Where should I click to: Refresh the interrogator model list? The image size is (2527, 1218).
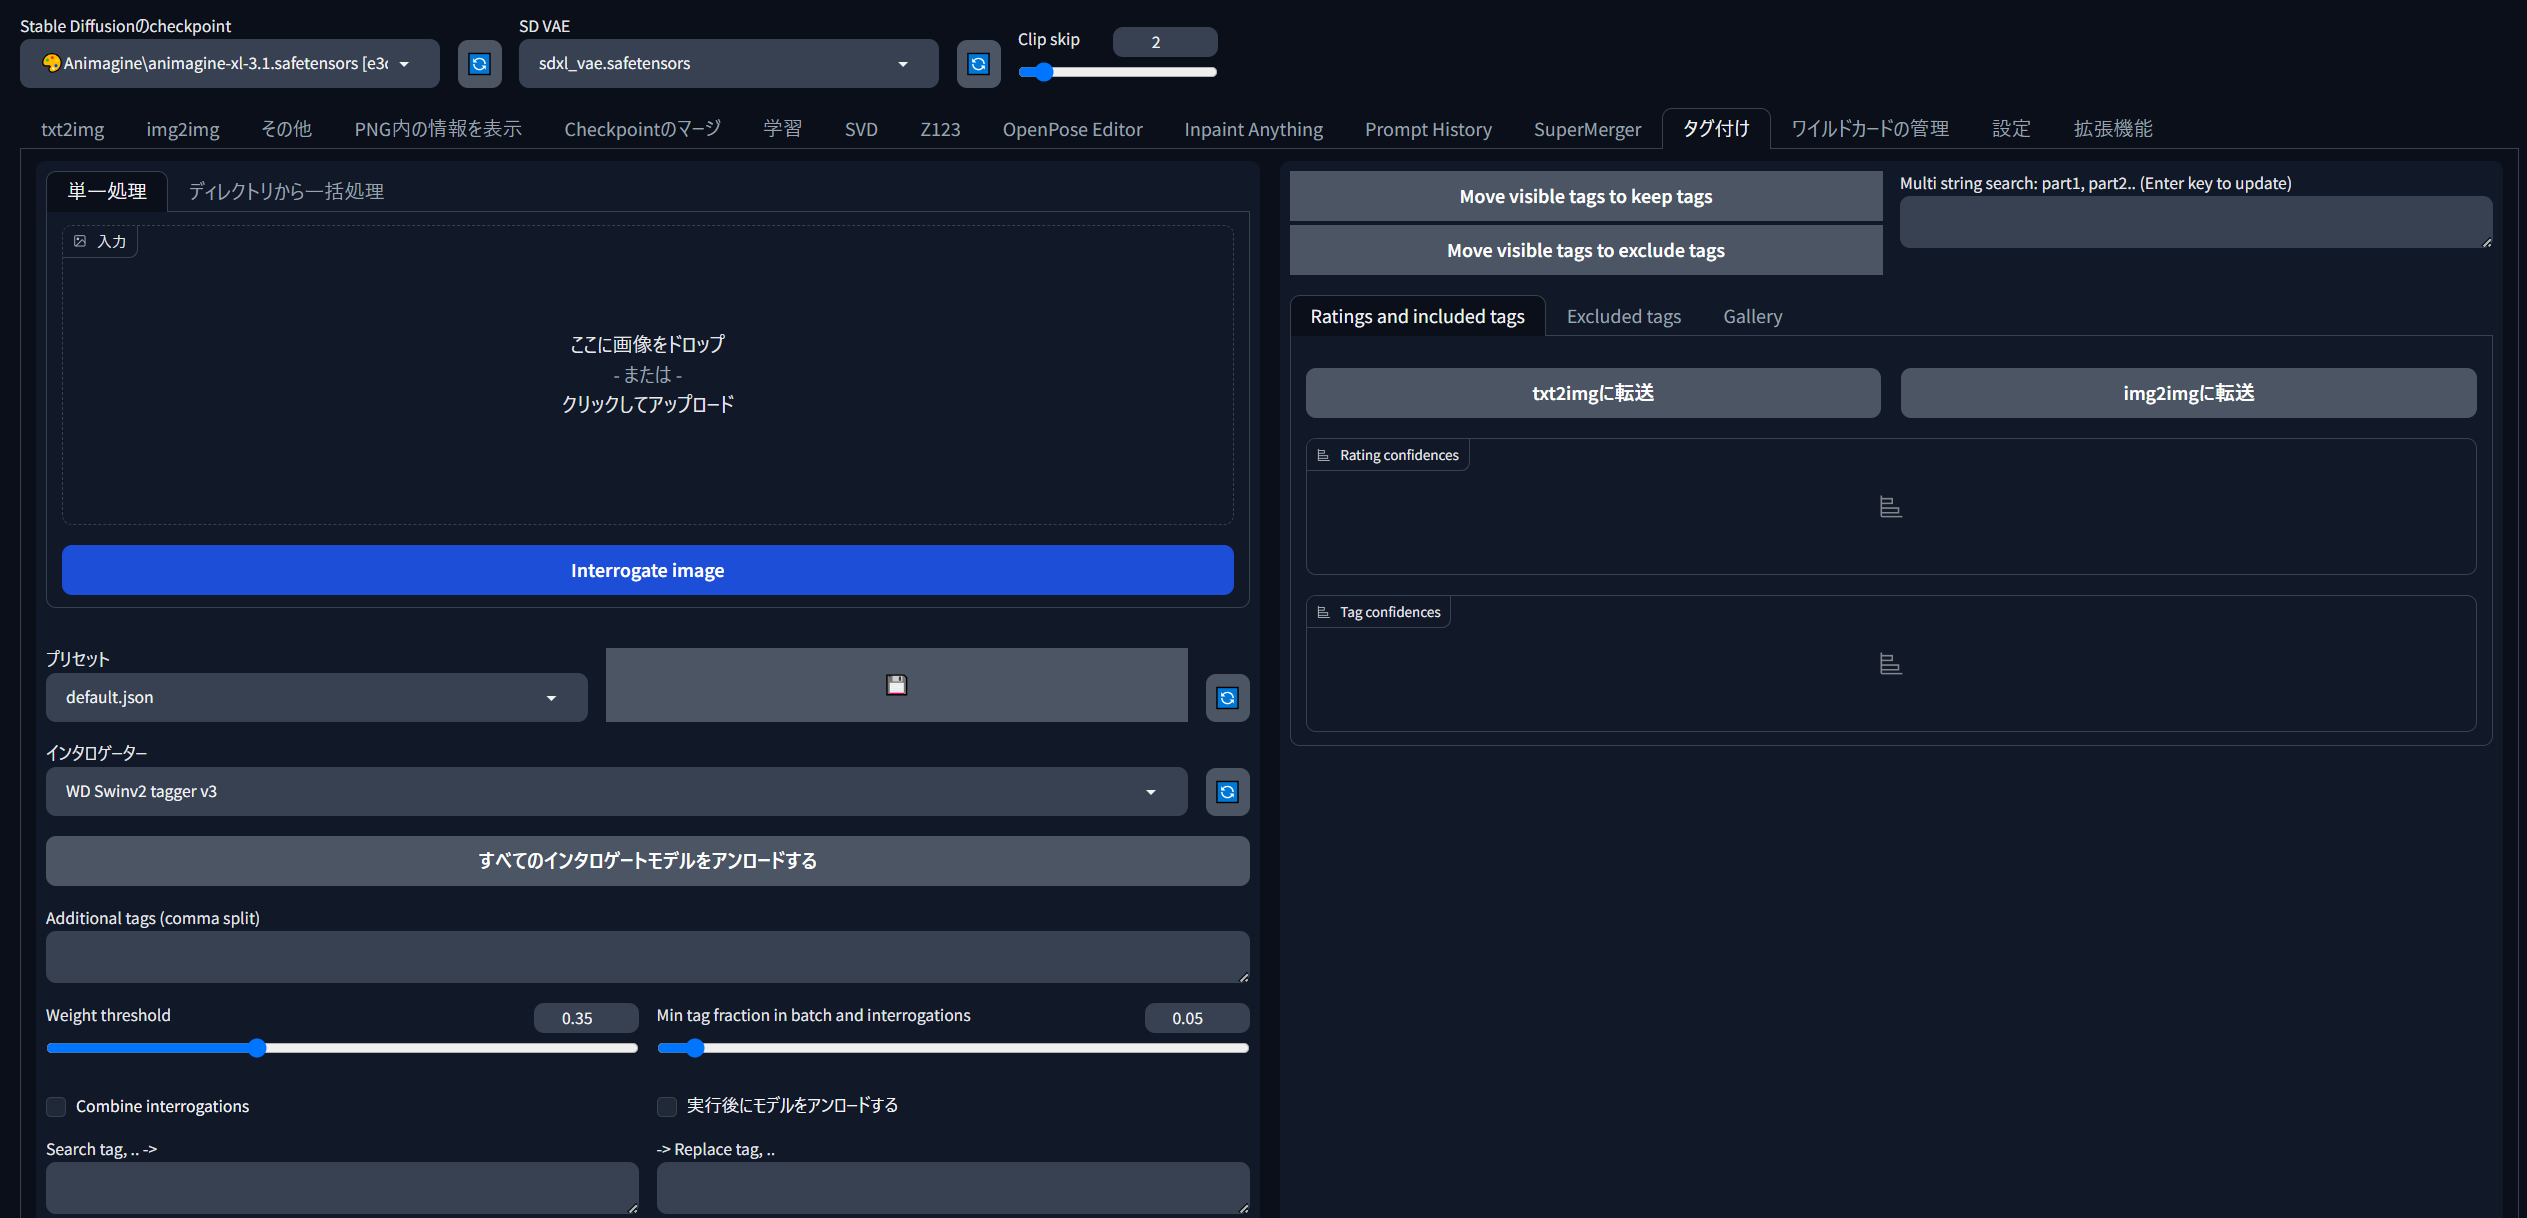pos(1227,792)
